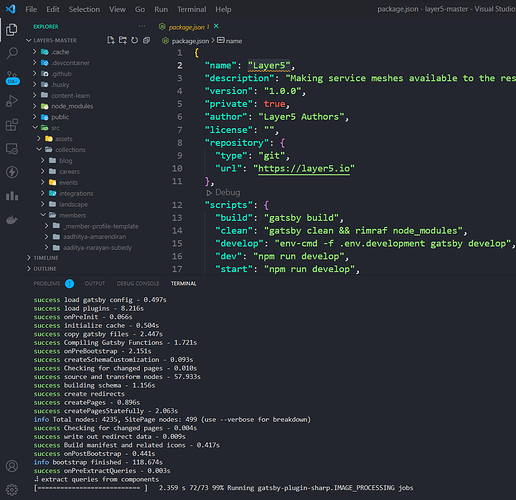This screenshot has width=516, height=500.
Task: Open the Selection menu
Action: point(84,9)
